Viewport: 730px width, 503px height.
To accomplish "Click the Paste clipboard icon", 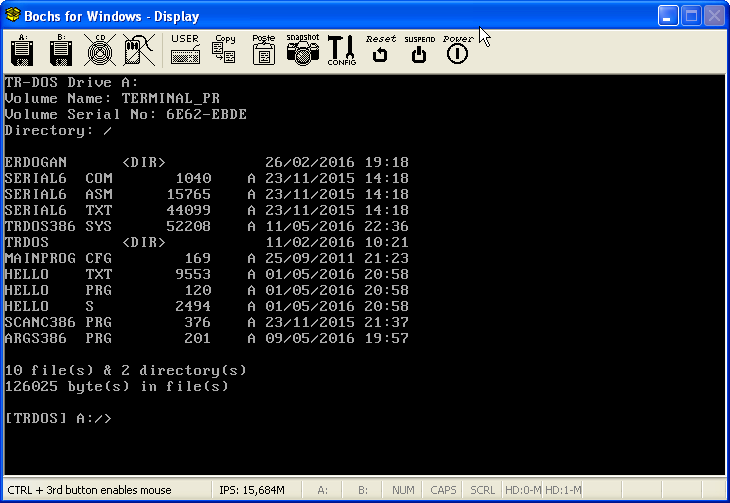I will pos(264,49).
